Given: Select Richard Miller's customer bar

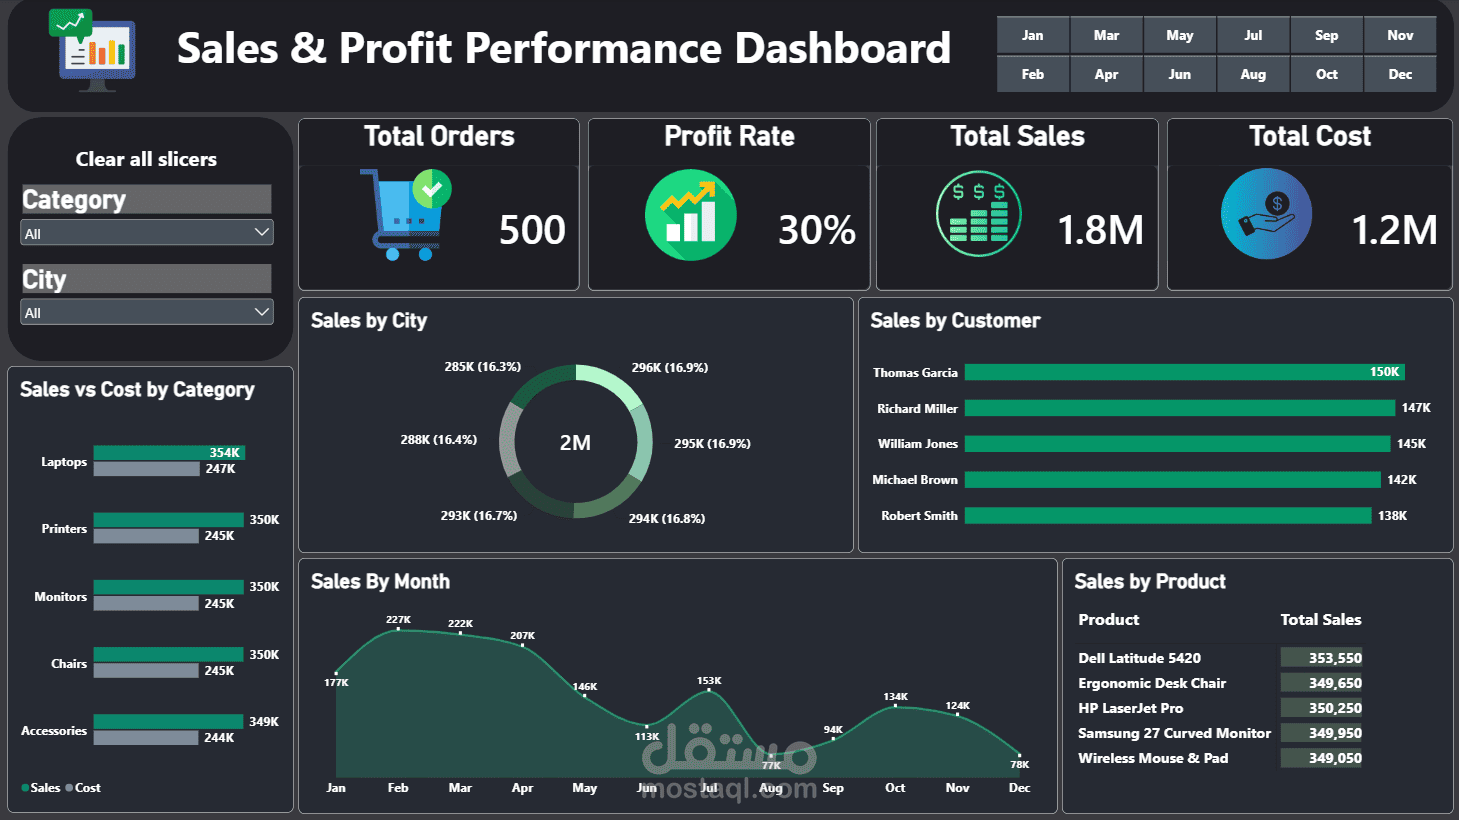Looking at the screenshot, I should (x=1180, y=408).
